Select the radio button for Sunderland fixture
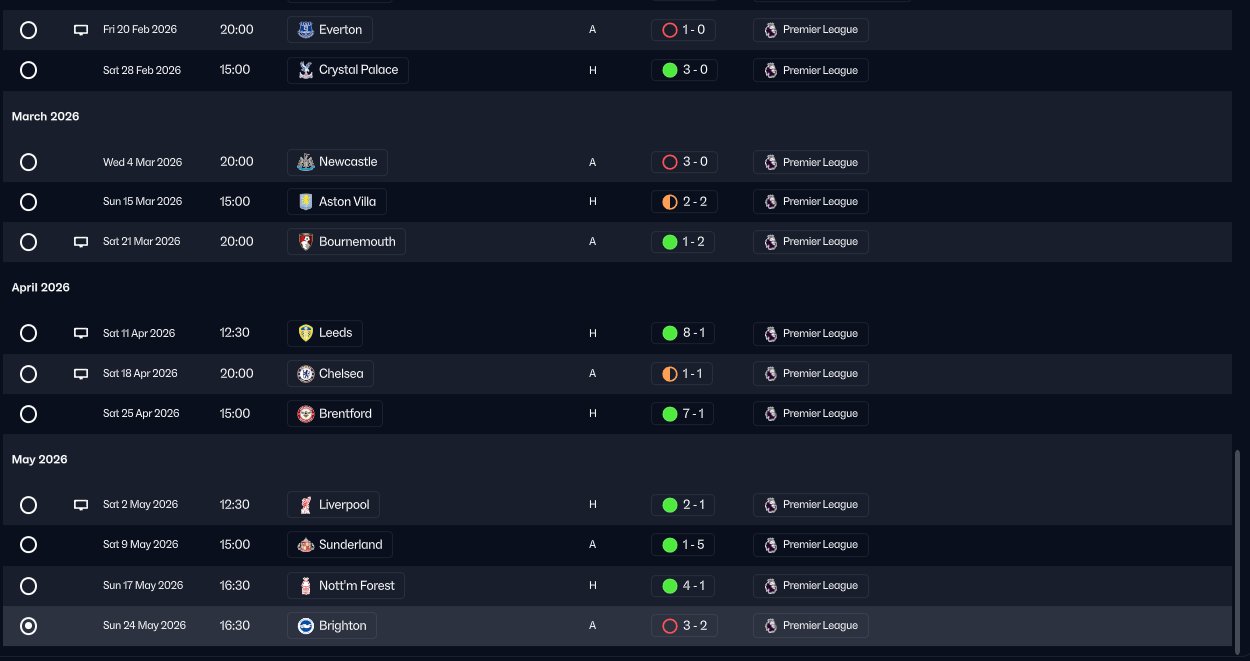This screenshot has width=1250, height=661. click(28, 545)
